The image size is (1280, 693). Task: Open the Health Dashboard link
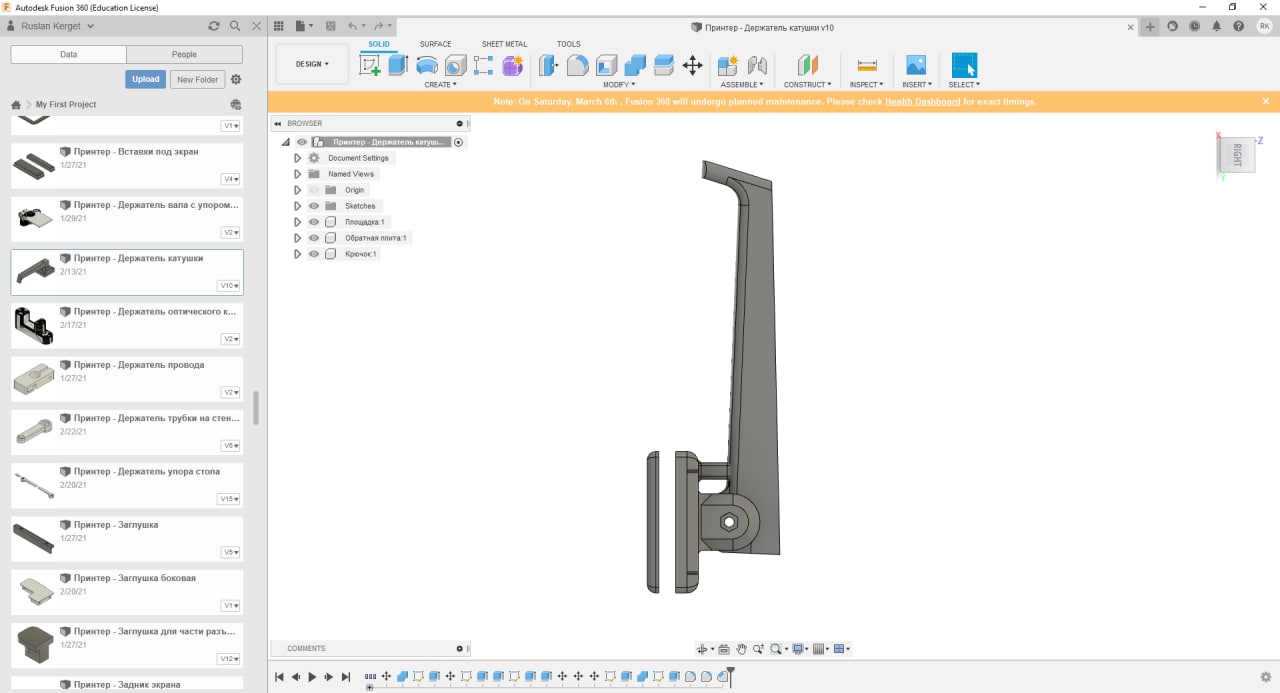922,101
